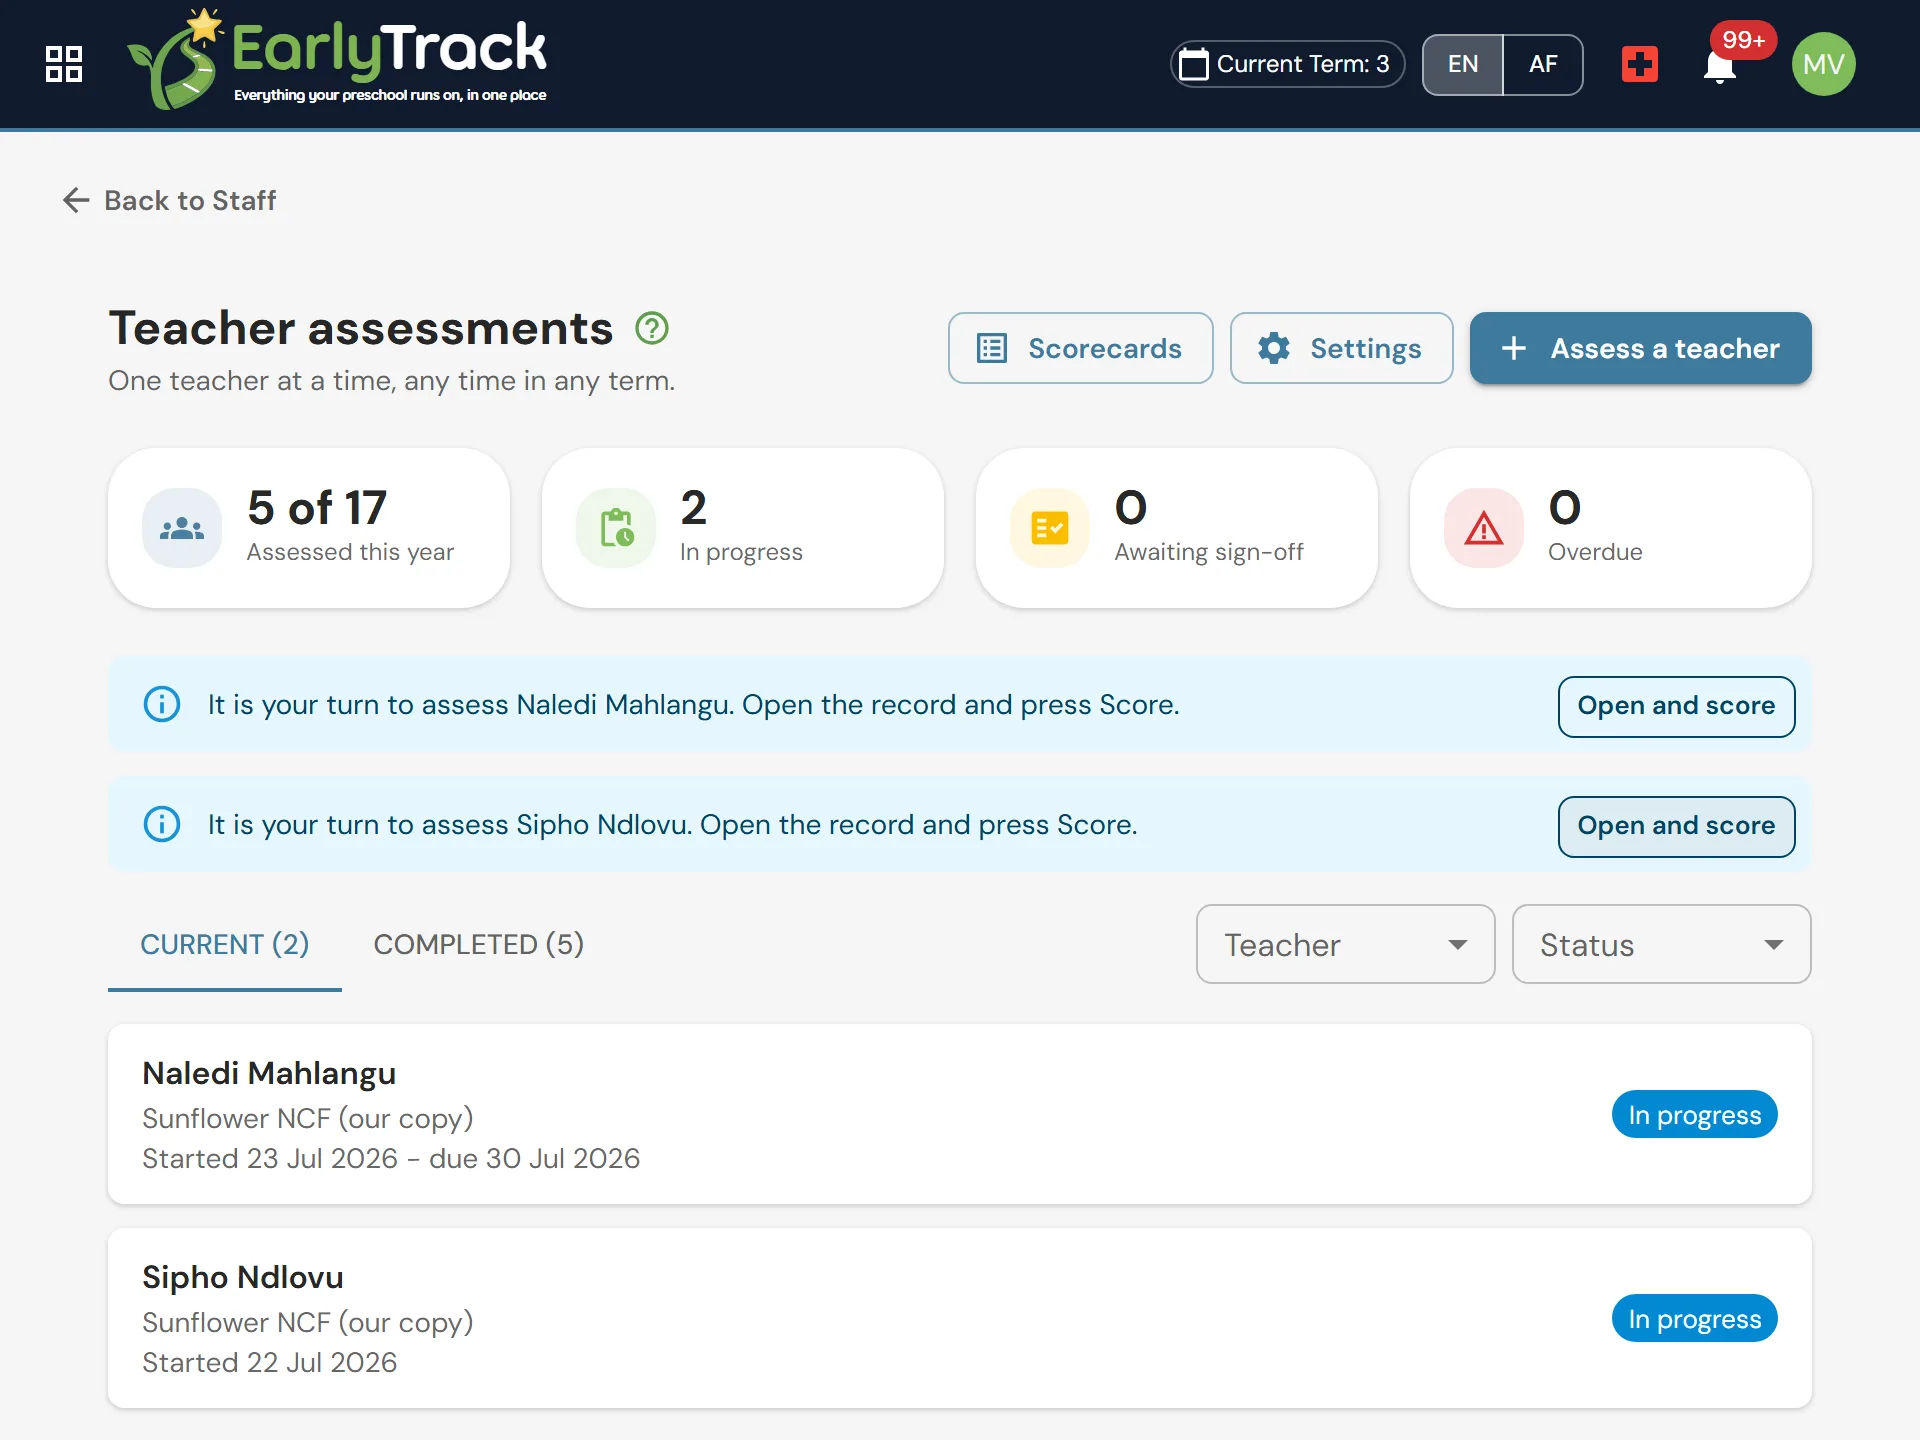
Task: Open the MV user avatar menu
Action: [1823, 64]
